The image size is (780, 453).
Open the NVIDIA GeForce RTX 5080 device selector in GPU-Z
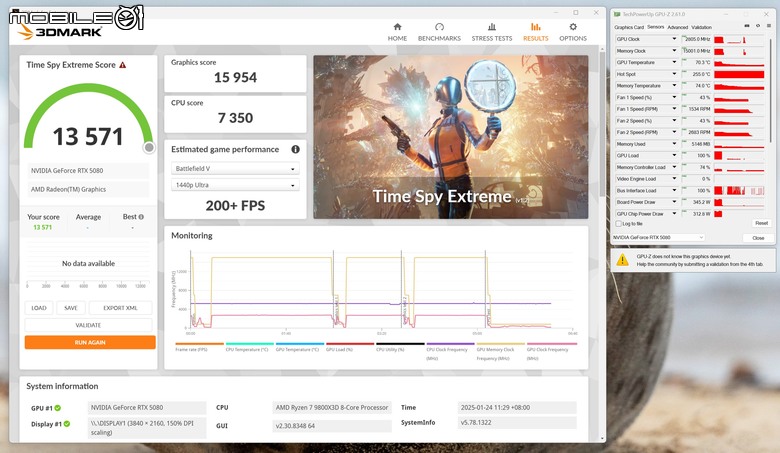pos(658,238)
